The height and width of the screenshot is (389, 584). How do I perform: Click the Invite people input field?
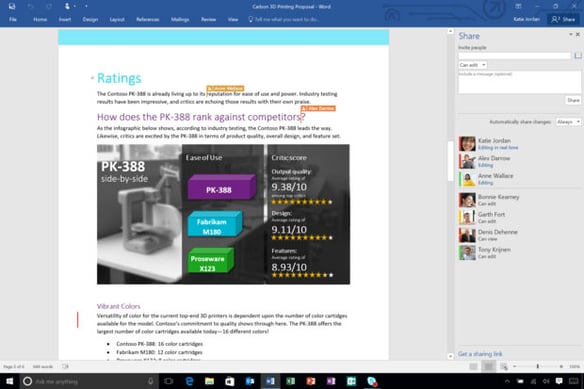pos(514,56)
